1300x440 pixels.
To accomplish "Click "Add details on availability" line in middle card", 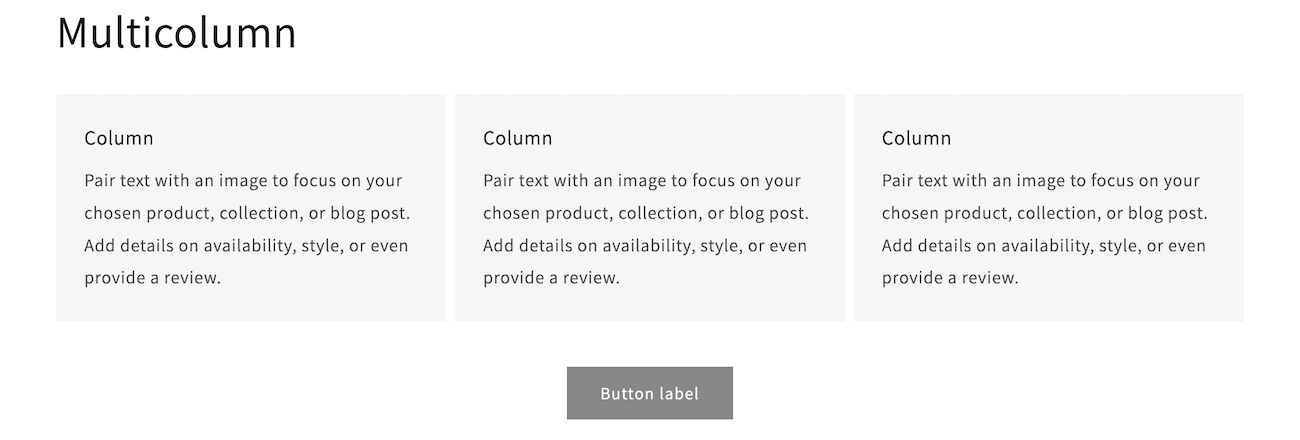I will coord(645,246).
